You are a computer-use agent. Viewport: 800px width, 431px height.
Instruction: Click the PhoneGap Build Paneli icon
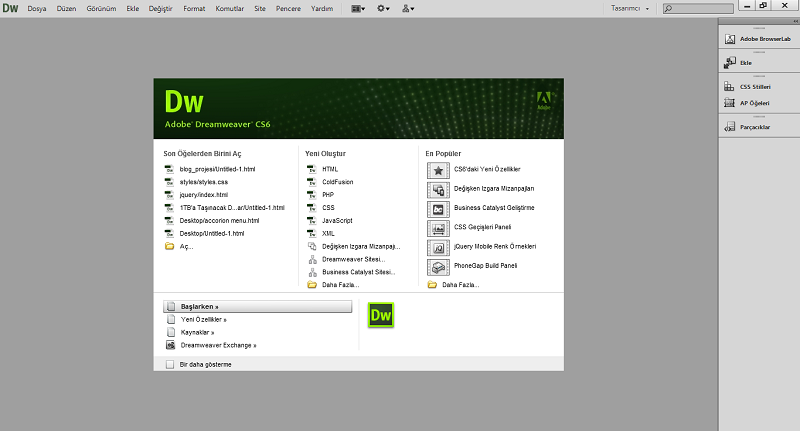pyautogui.click(x=438, y=267)
